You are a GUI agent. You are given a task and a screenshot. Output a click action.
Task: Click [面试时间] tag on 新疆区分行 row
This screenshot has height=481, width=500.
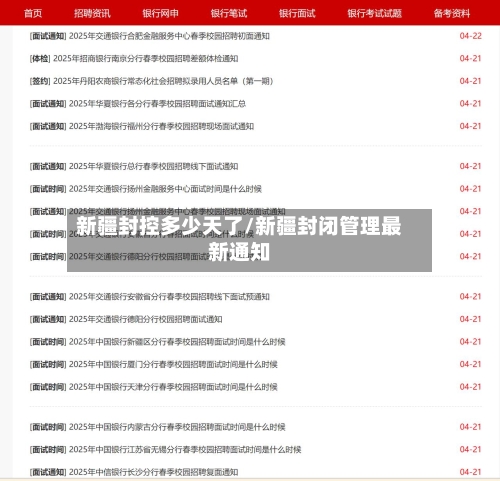click(x=48, y=342)
